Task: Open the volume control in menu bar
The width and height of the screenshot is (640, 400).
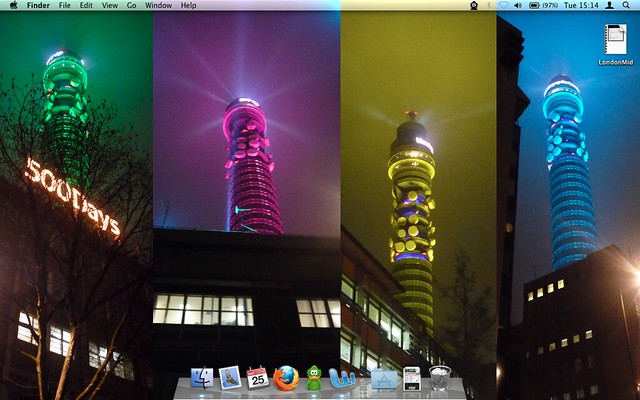Action: tap(518, 5)
